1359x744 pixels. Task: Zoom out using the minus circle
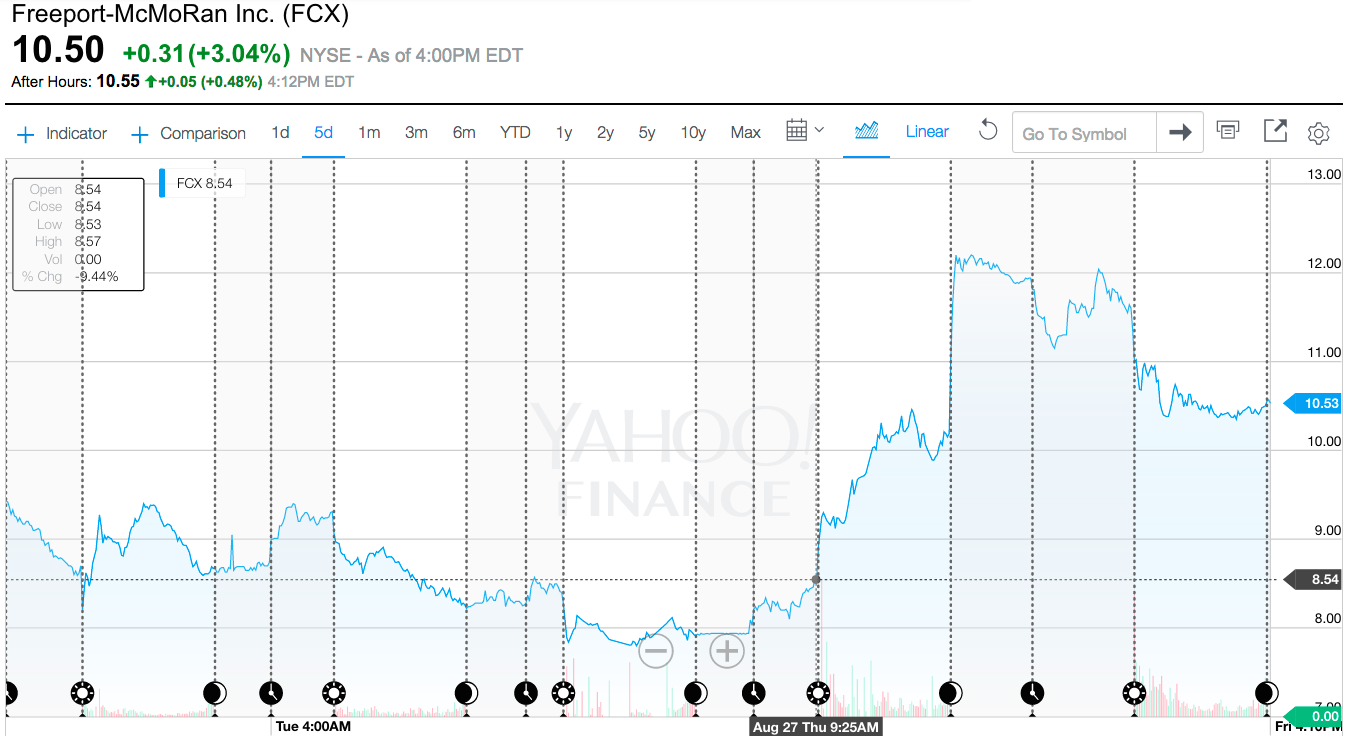(x=655, y=652)
